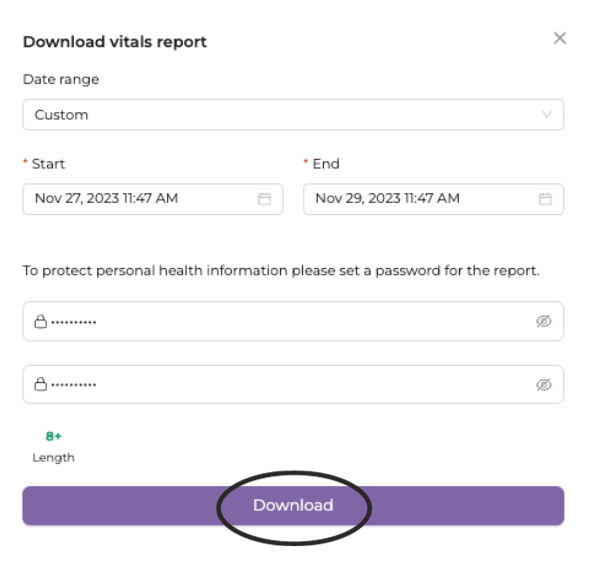Screen dimensions: 603x579
Task: Click the lock icon in first password field
Action: (x=40, y=321)
